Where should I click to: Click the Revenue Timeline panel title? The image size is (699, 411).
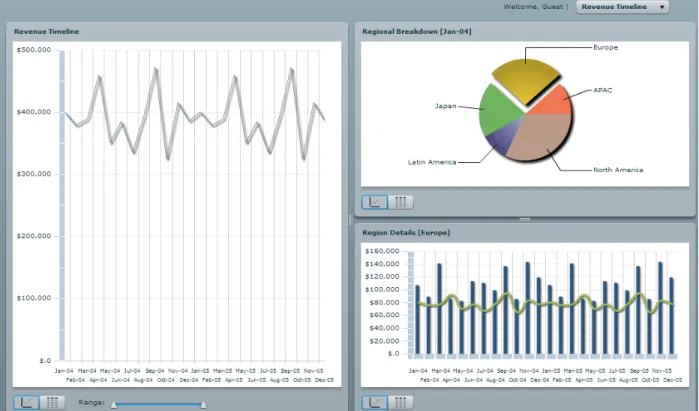[46, 32]
